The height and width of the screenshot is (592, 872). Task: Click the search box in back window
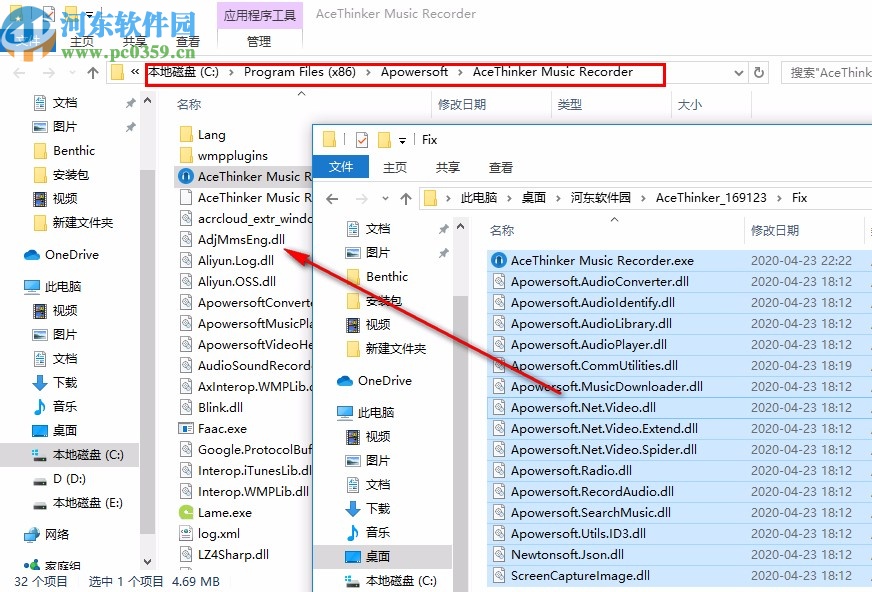pyautogui.click(x=826, y=73)
